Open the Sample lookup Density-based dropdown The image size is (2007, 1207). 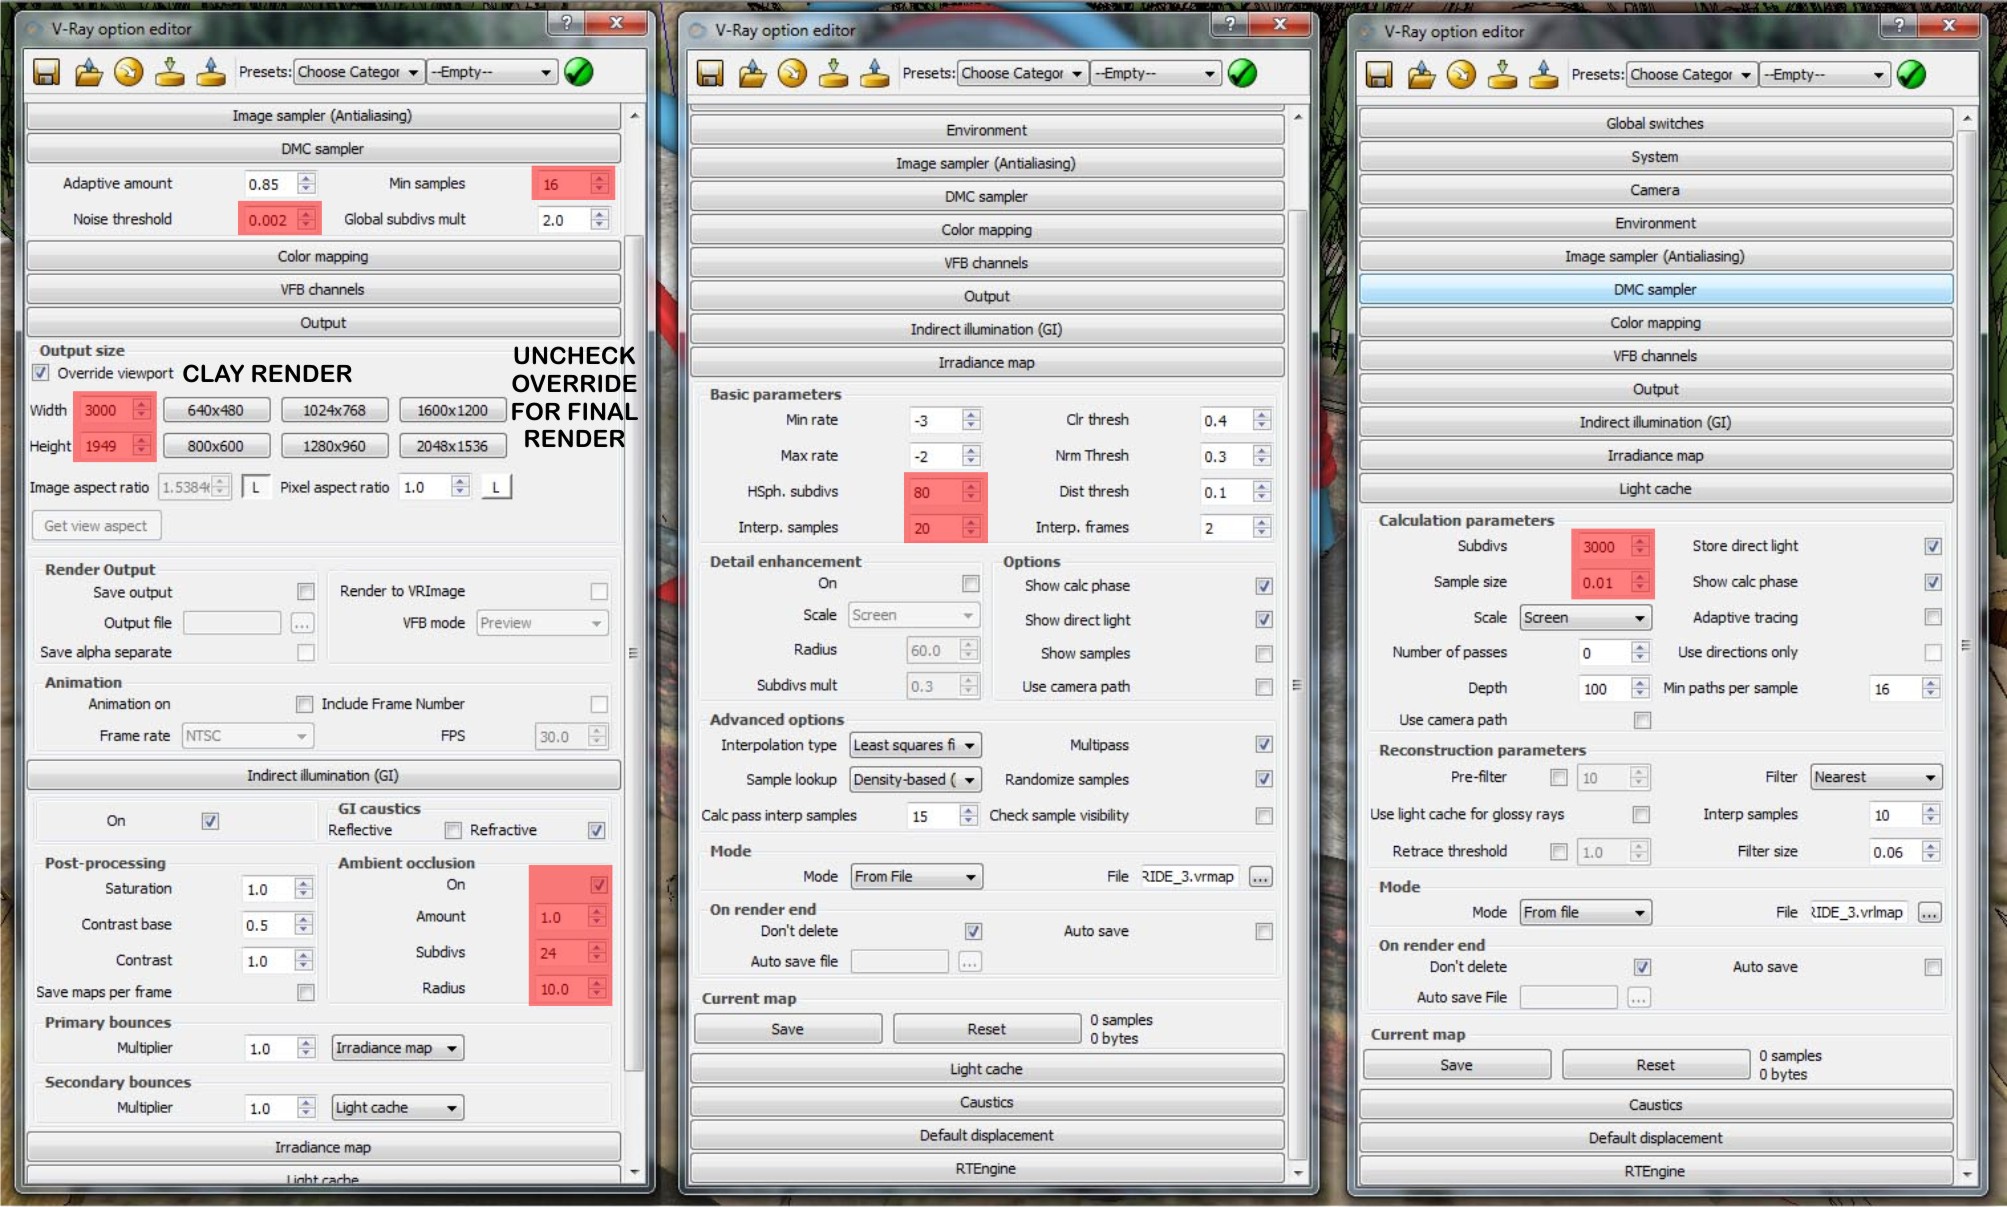pyautogui.click(x=915, y=779)
